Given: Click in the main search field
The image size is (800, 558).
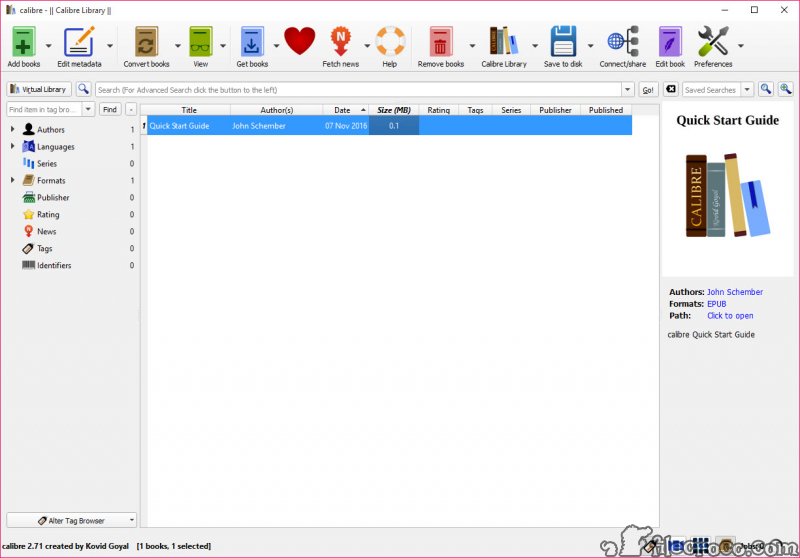Looking at the screenshot, I should click(358, 90).
